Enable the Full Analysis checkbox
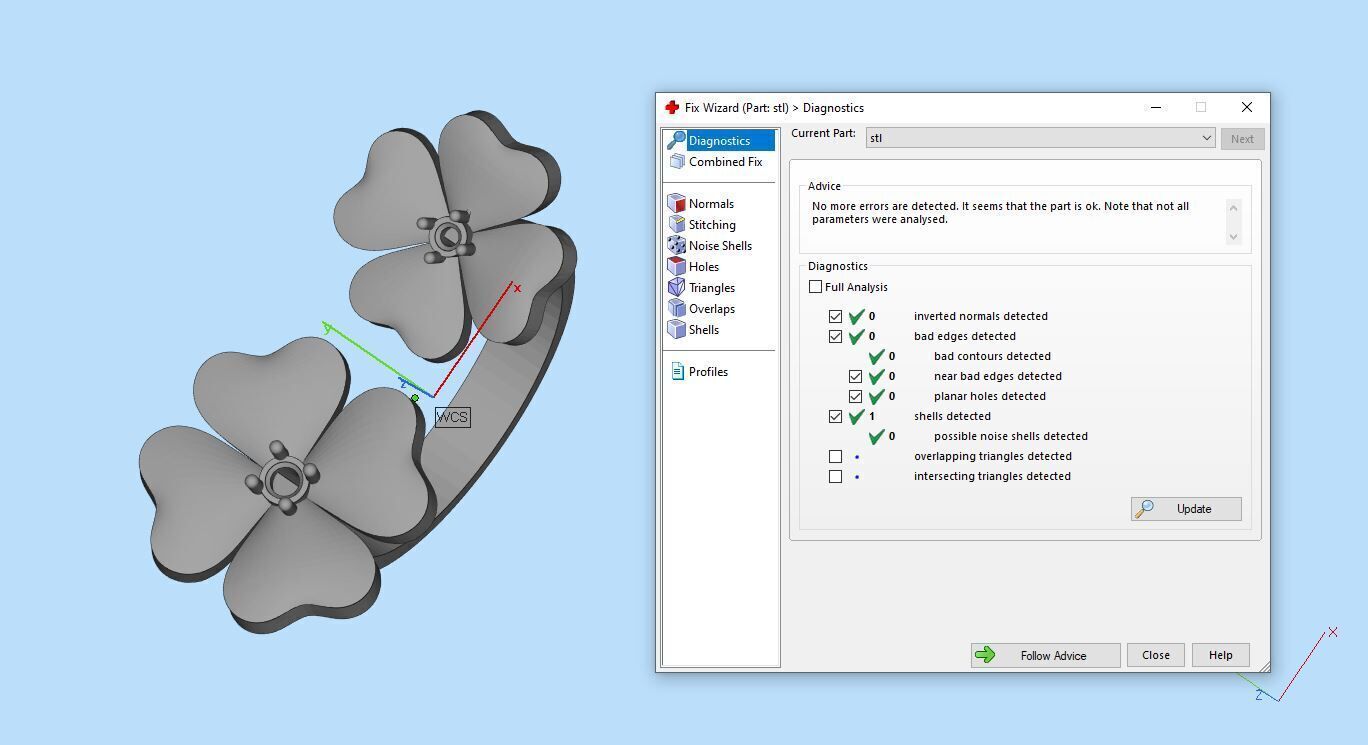 pos(815,287)
